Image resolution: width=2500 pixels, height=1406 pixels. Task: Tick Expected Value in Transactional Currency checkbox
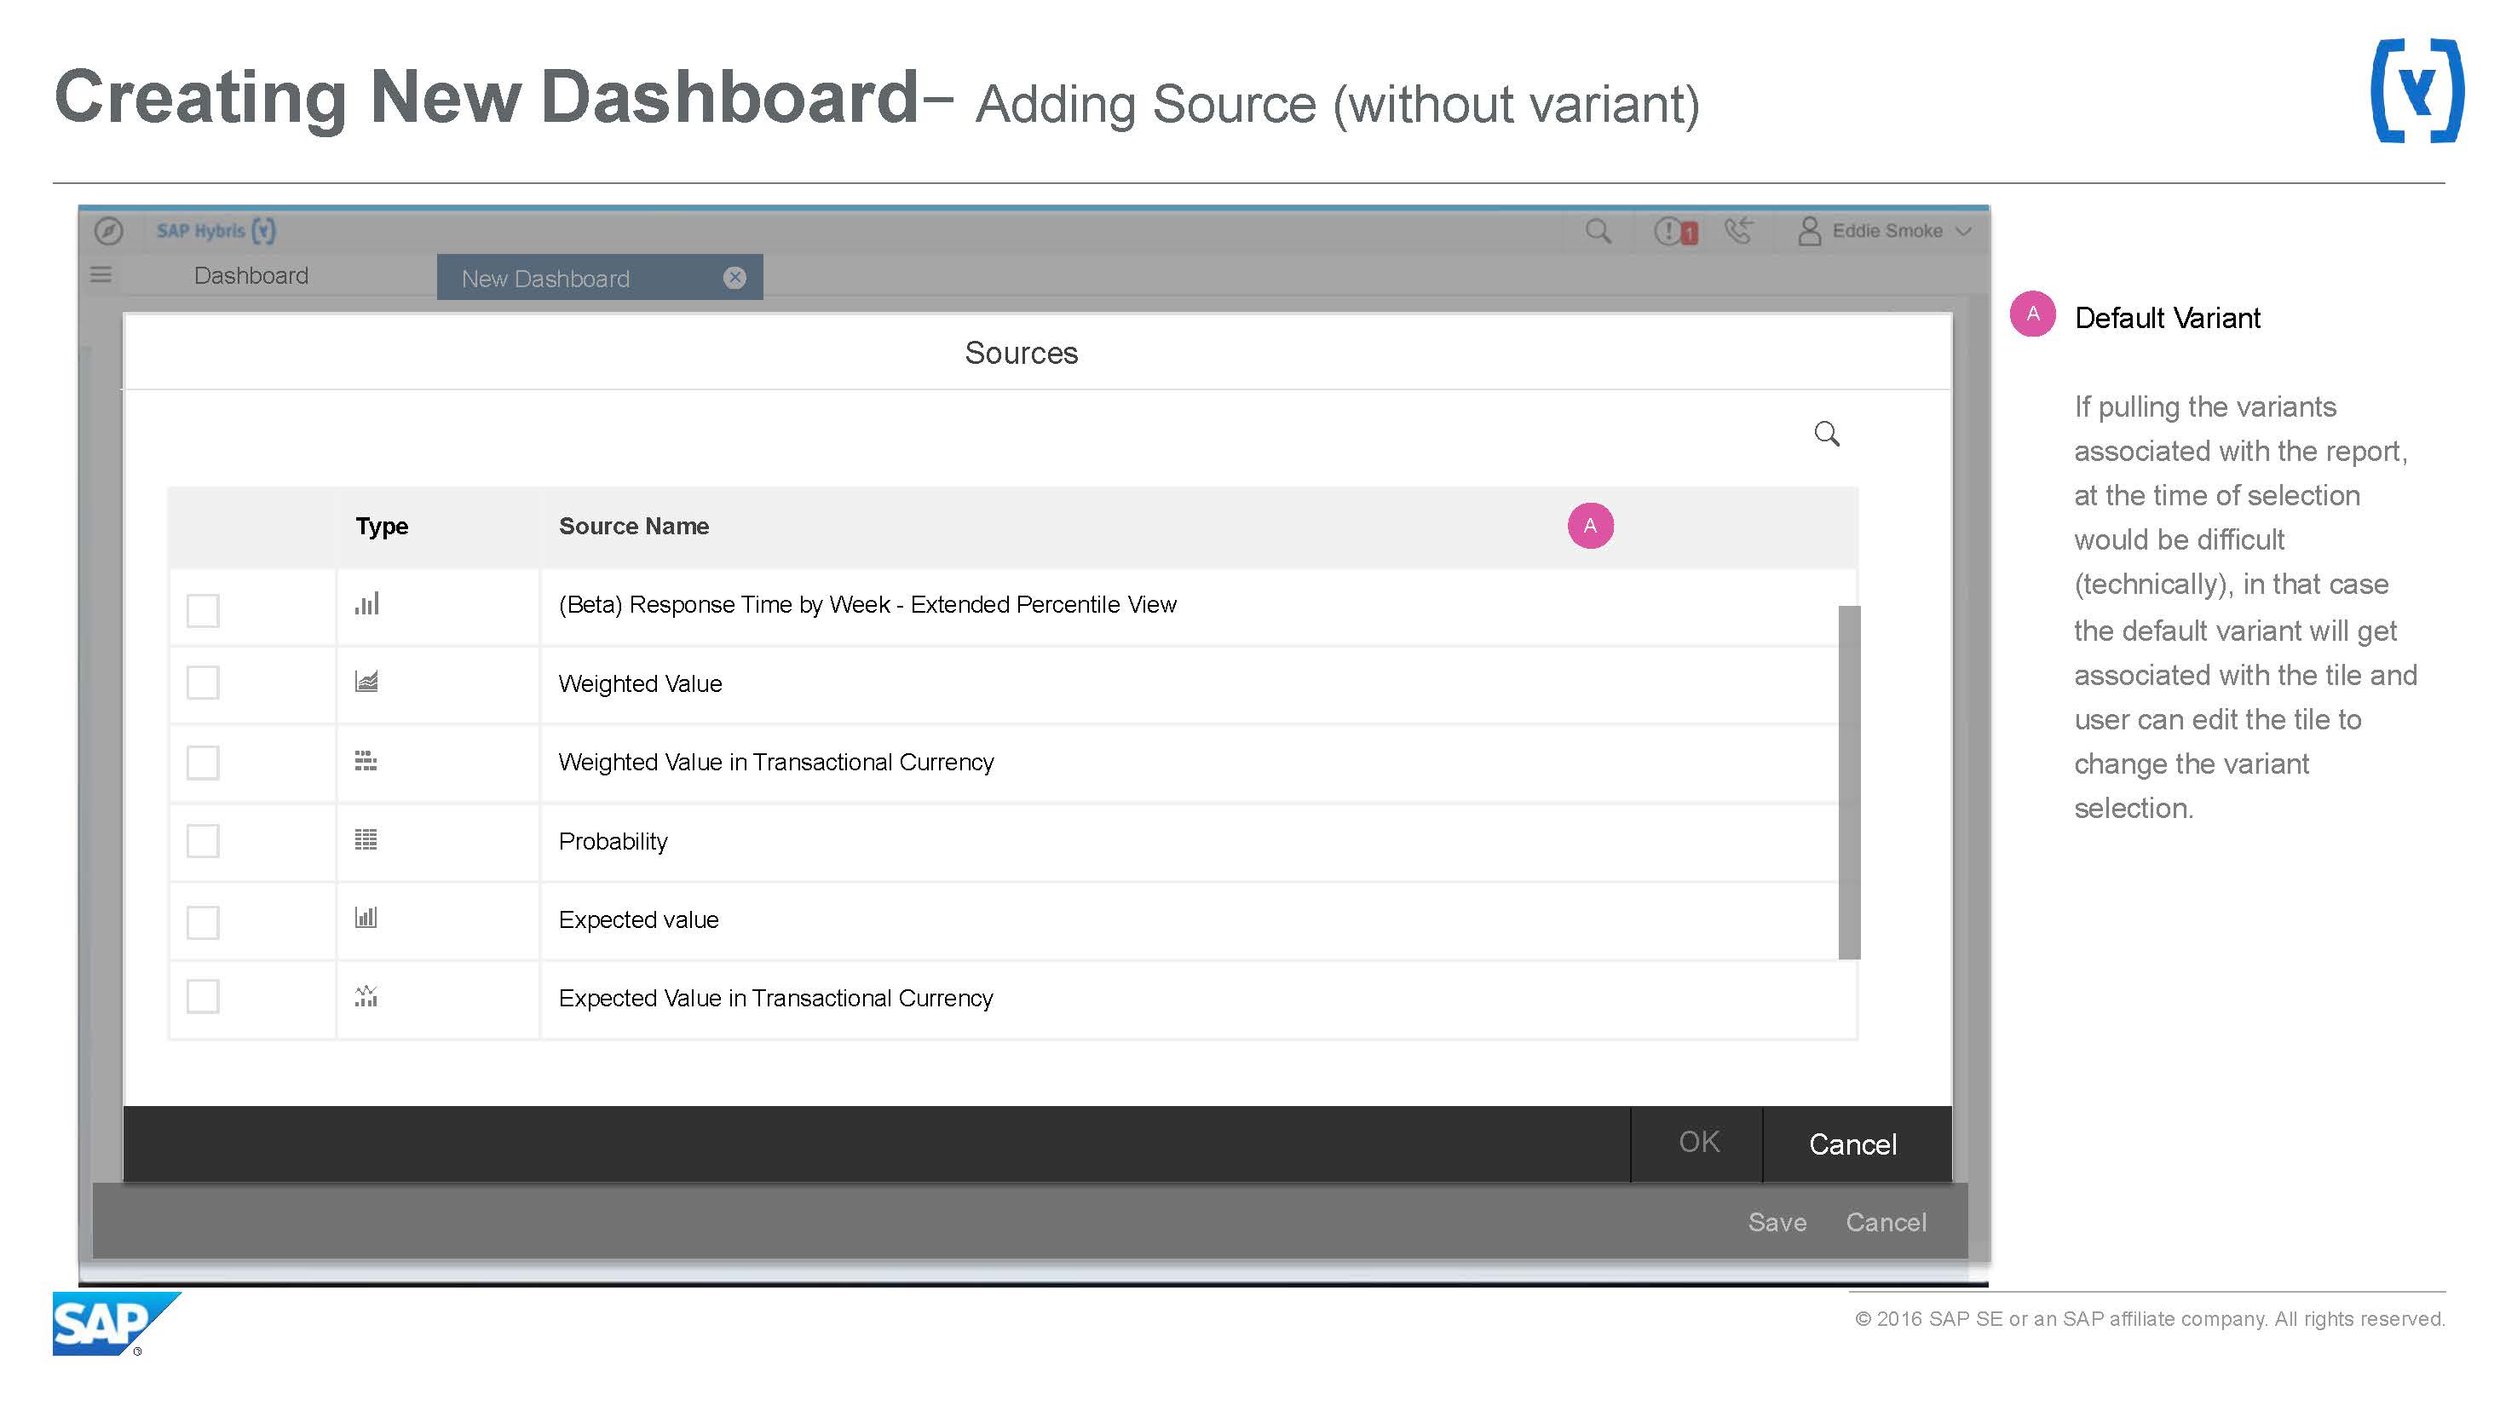tap(203, 996)
